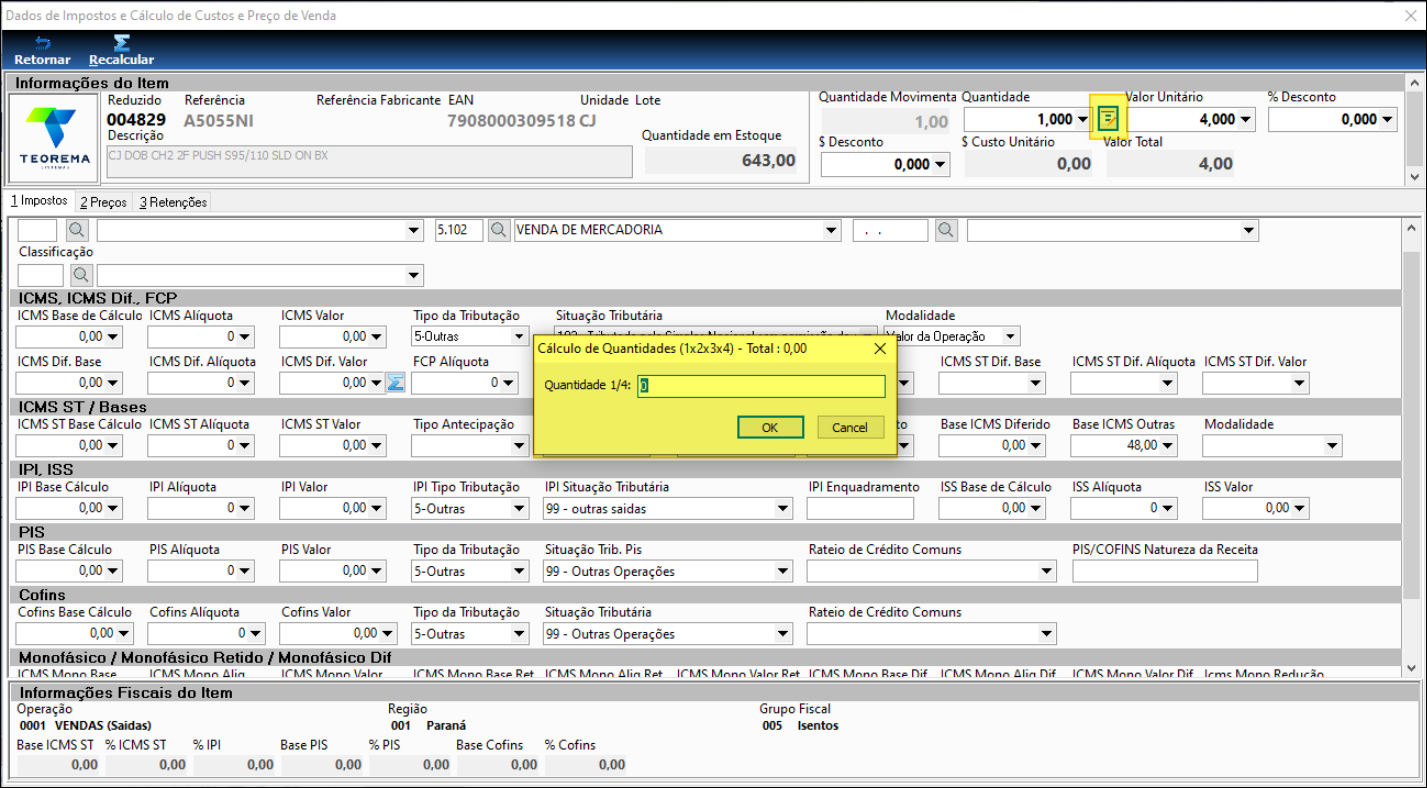Image resolution: width=1427 pixels, height=788 pixels.
Task: Click the CFOP code field 5.102
Action: (459, 230)
